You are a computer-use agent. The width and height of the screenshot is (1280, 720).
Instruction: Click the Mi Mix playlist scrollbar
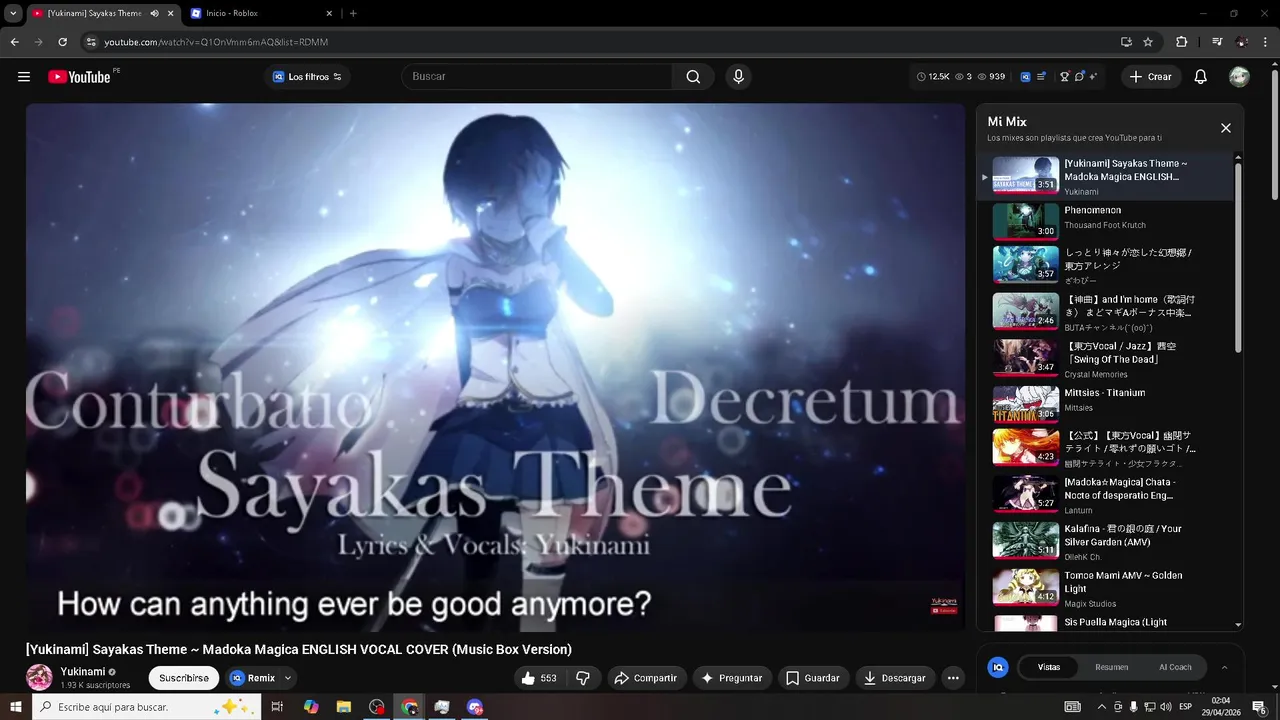[1239, 258]
